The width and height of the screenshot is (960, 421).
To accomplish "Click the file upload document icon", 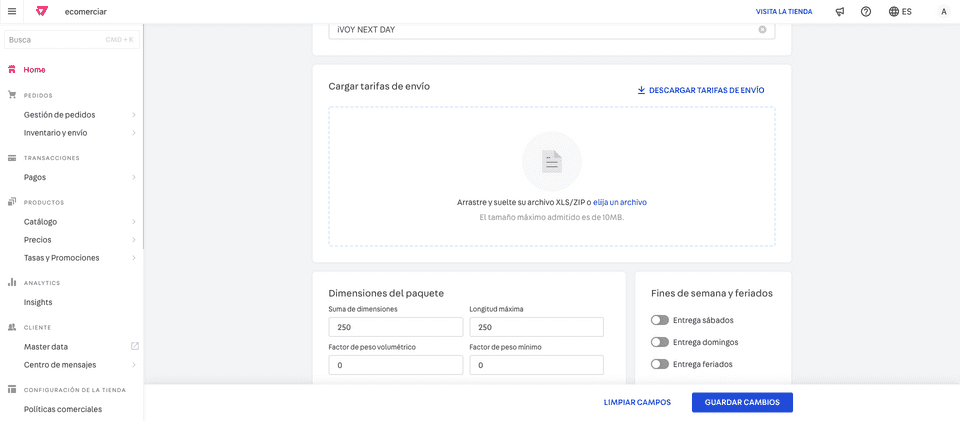I will point(551,161).
